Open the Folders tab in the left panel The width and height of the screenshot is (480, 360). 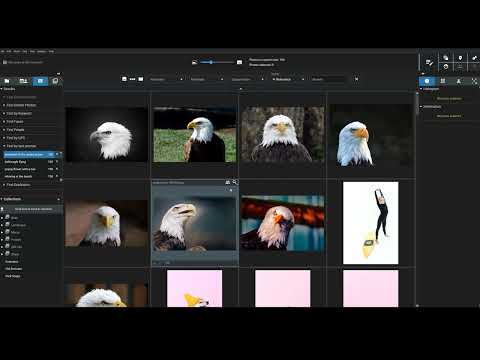pyautogui.click(x=7, y=81)
